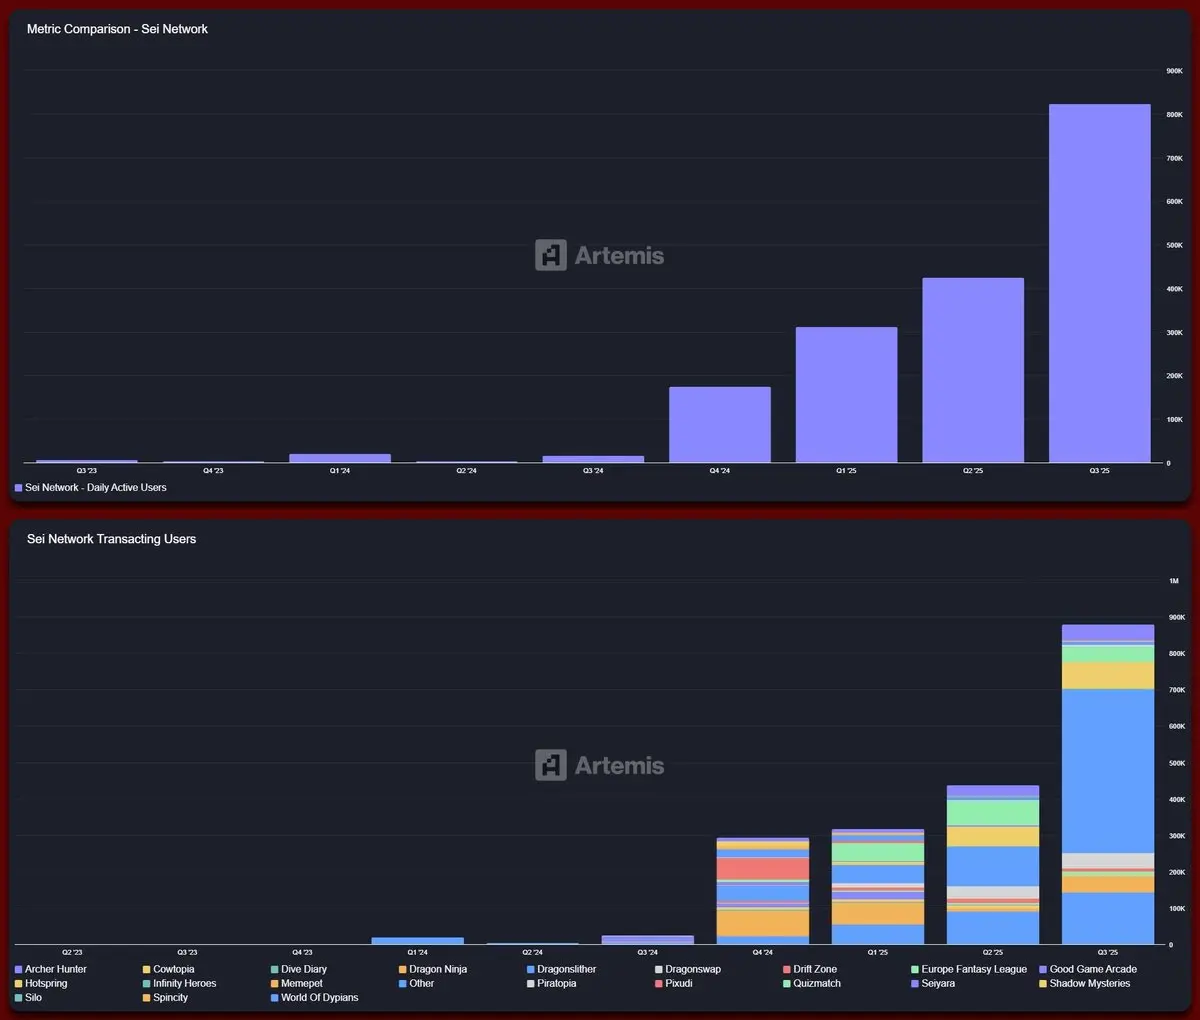Click the Shadow Mysteries legend swatch
The height and width of the screenshot is (1020, 1200).
[x=1043, y=984]
